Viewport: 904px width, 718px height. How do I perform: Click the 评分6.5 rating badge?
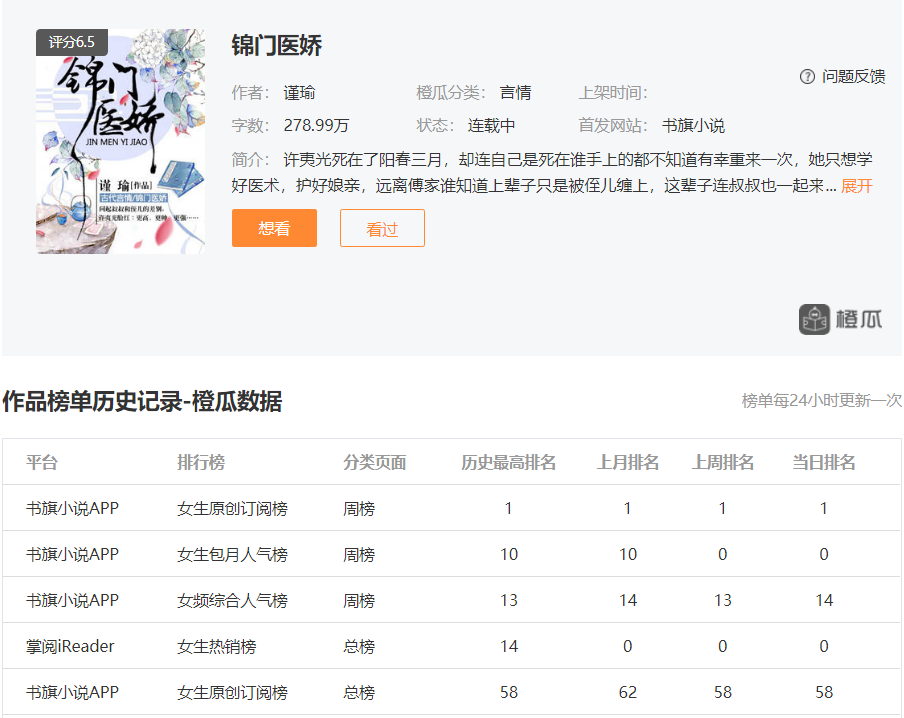[71, 42]
